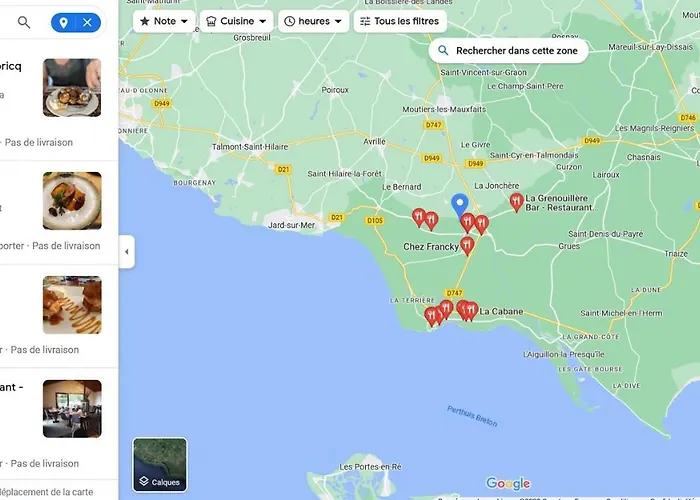
Task: Click the blue selected location pin
Action: point(460,206)
